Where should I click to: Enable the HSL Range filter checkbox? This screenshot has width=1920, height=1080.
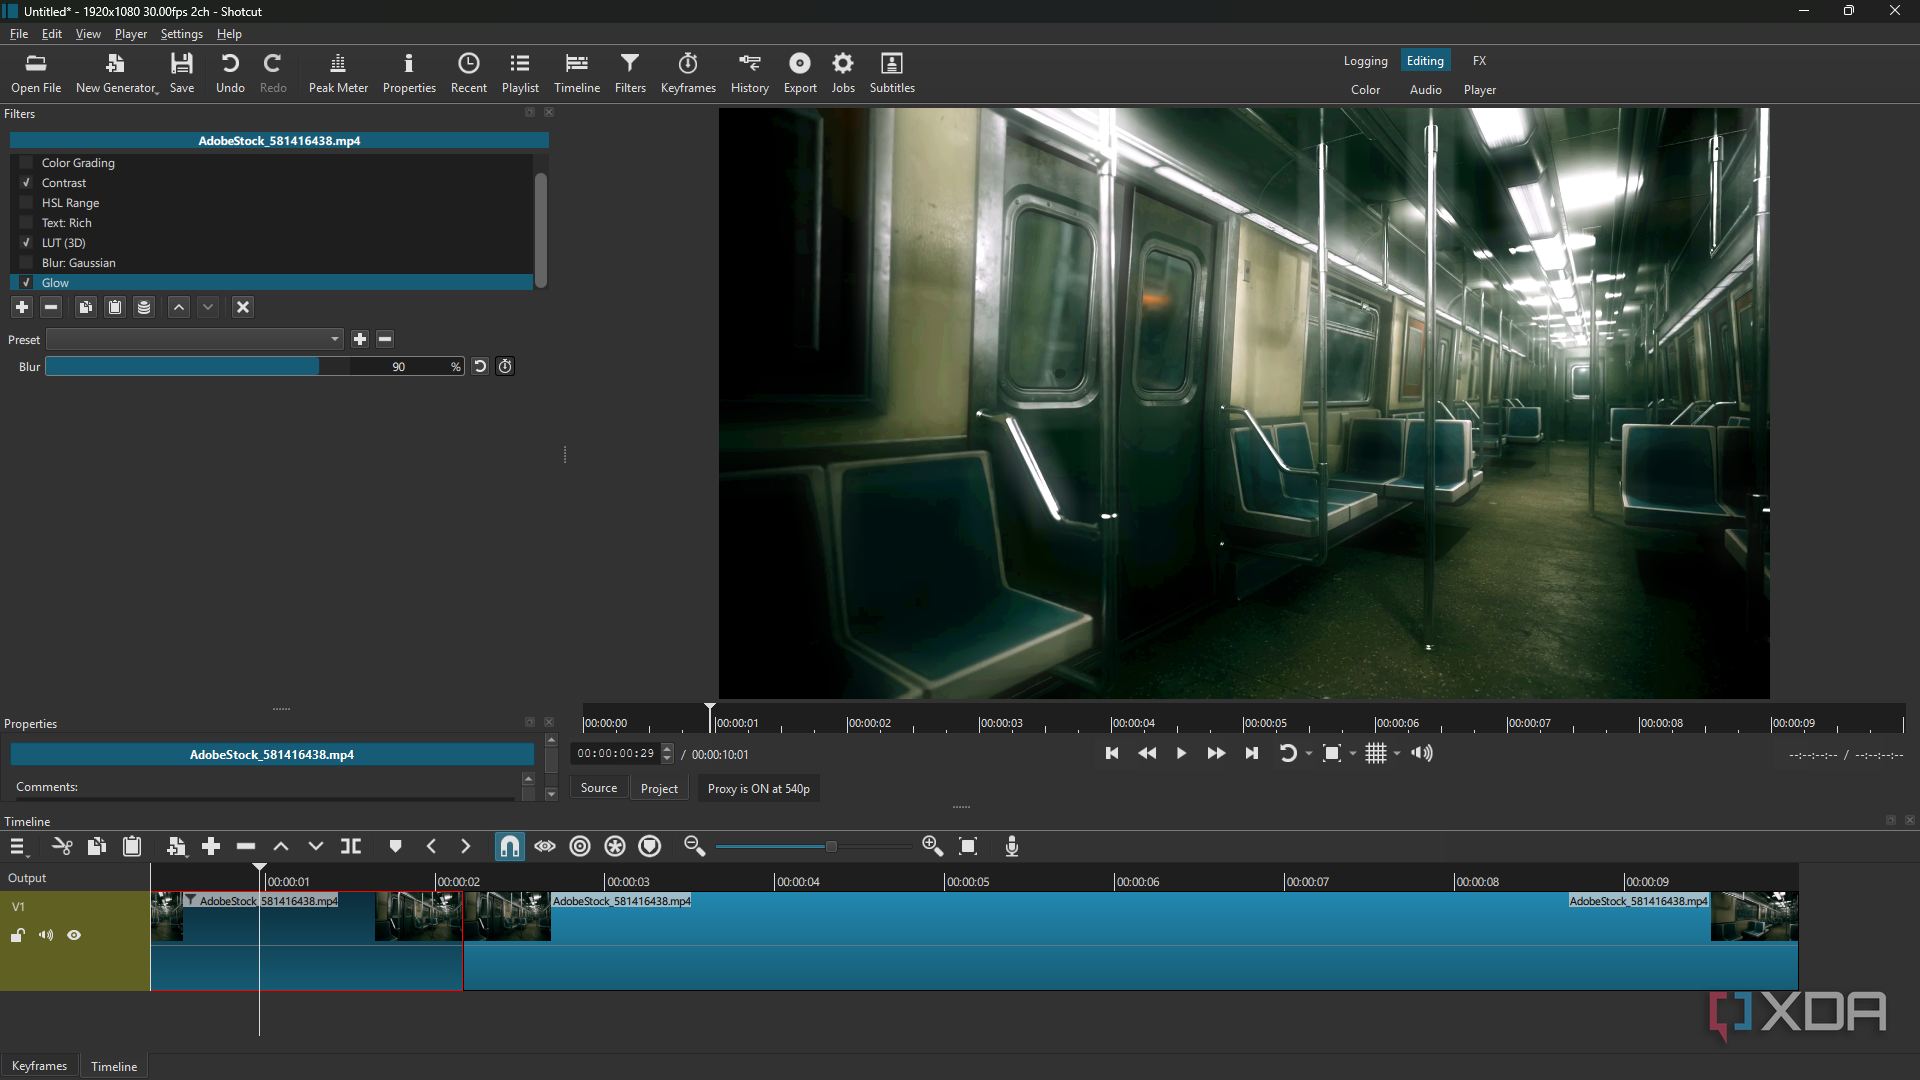point(27,202)
